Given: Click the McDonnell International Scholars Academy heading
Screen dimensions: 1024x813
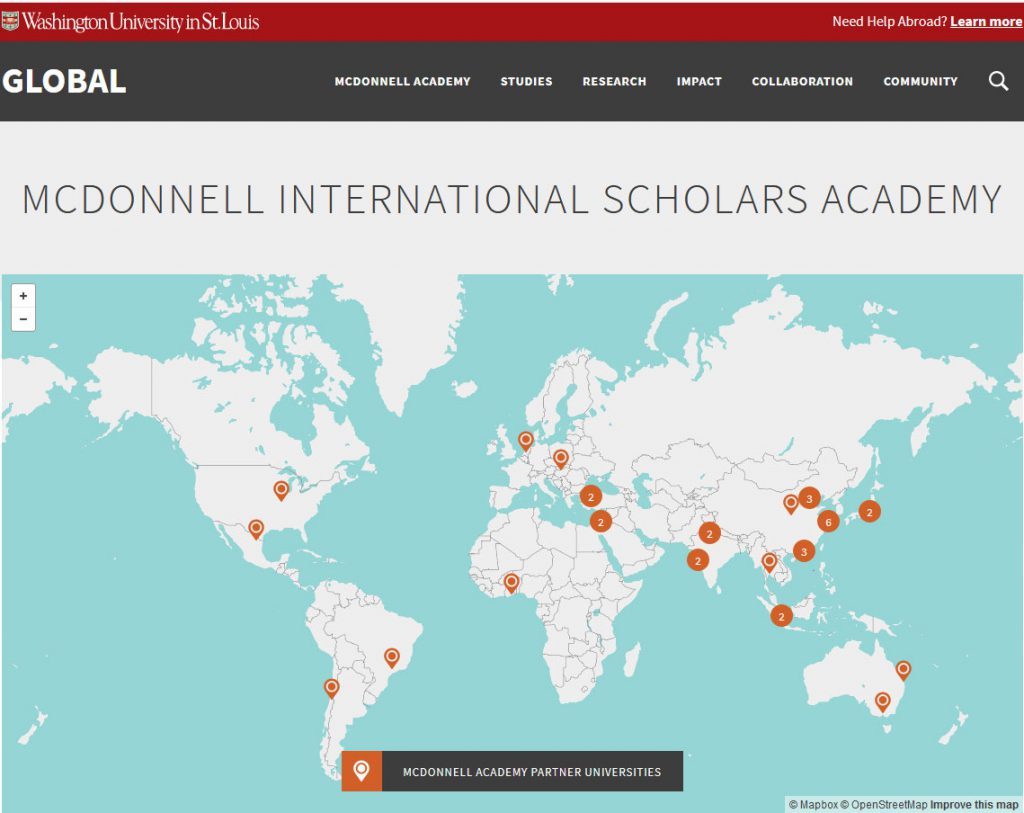Looking at the screenshot, I should click(x=512, y=199).
